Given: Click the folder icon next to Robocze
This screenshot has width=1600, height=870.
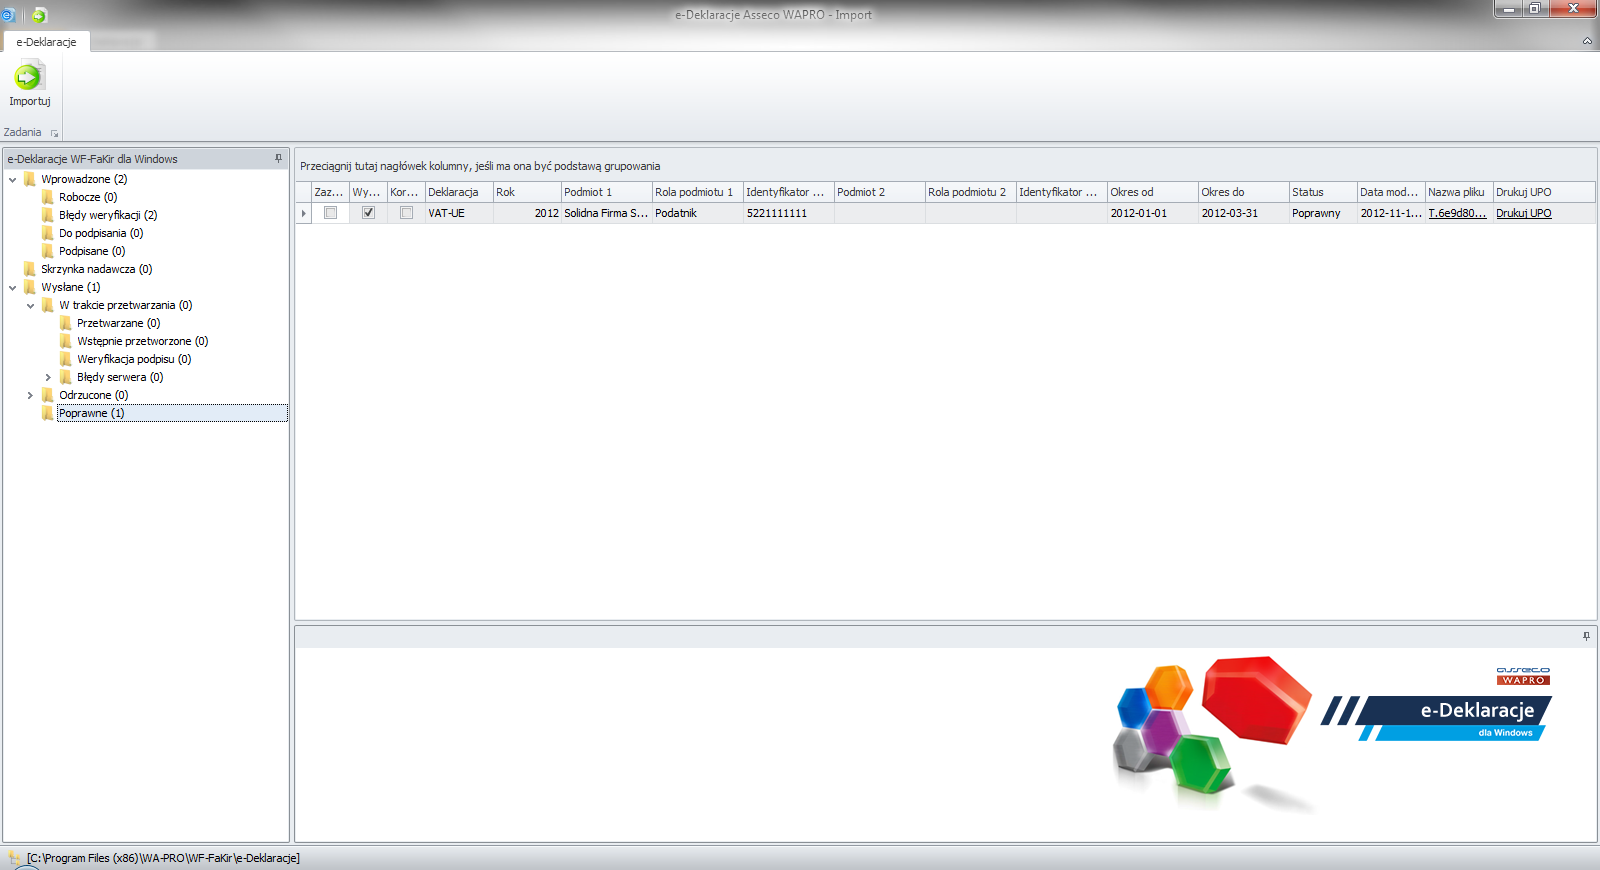Looking at the screenshot, I should point(47,197).
